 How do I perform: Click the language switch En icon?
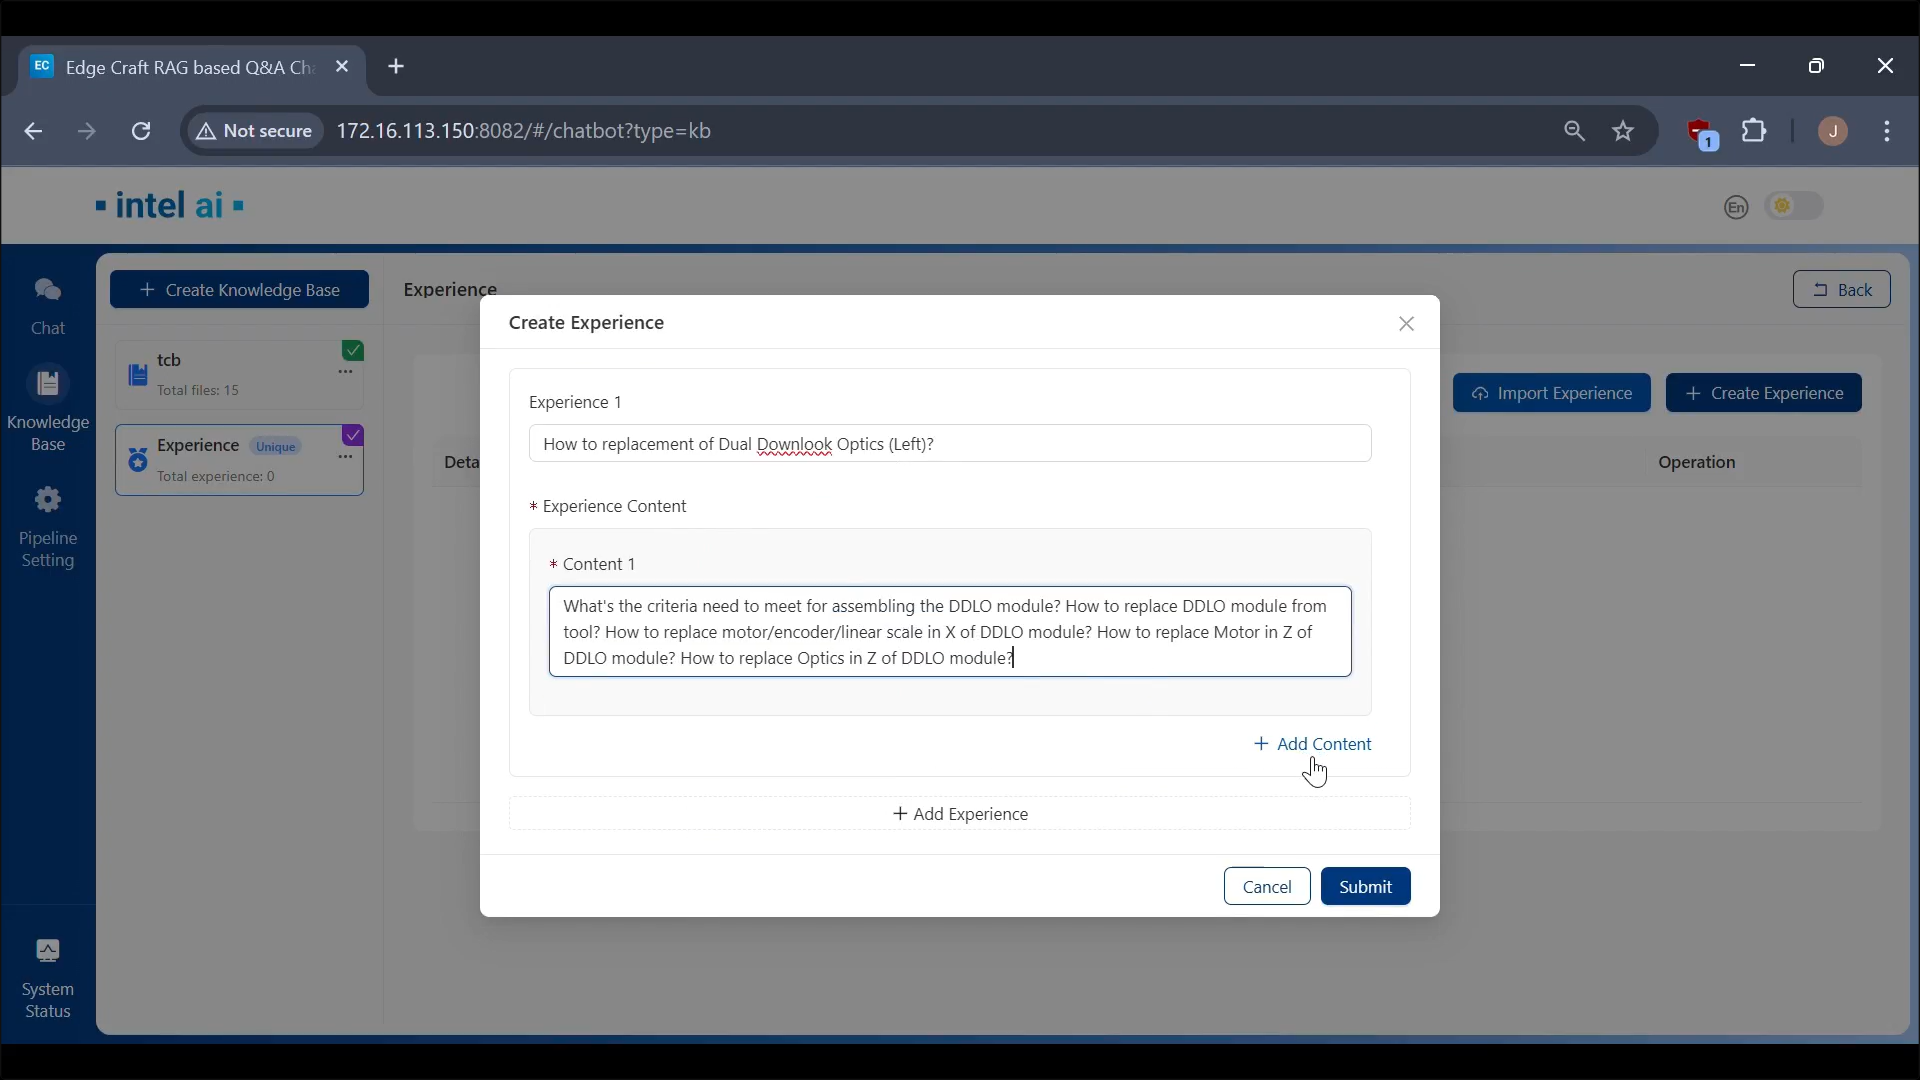1736,207
